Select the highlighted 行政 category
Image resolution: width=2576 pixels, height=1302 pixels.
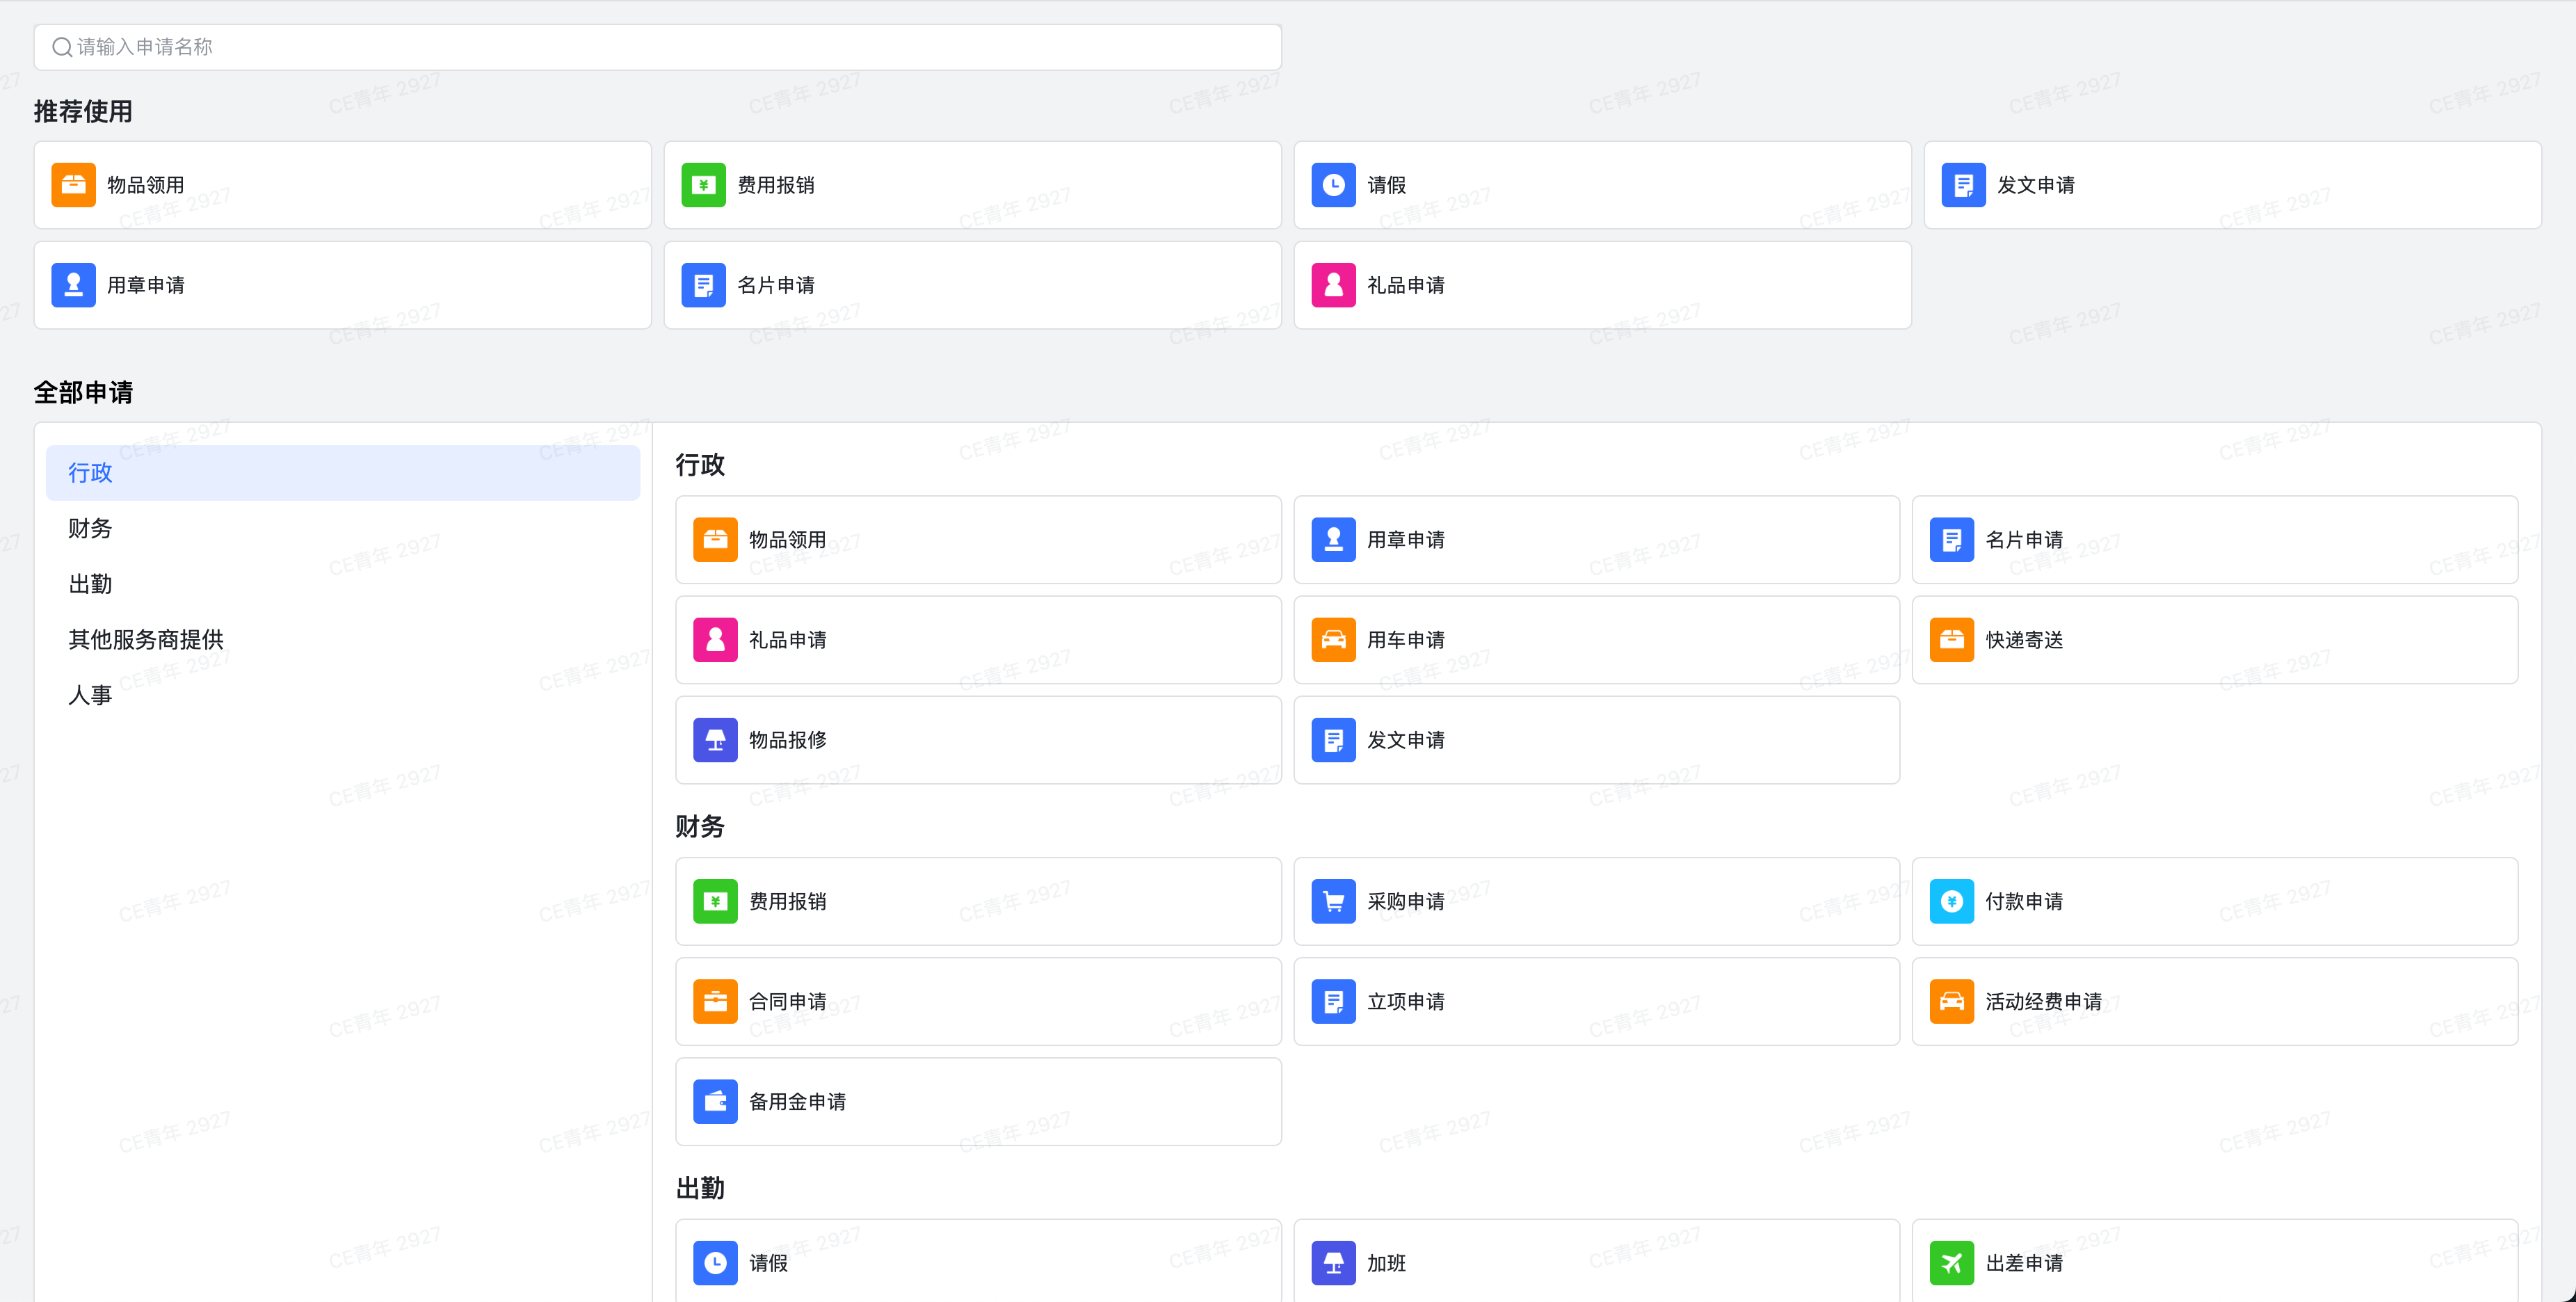90,473
